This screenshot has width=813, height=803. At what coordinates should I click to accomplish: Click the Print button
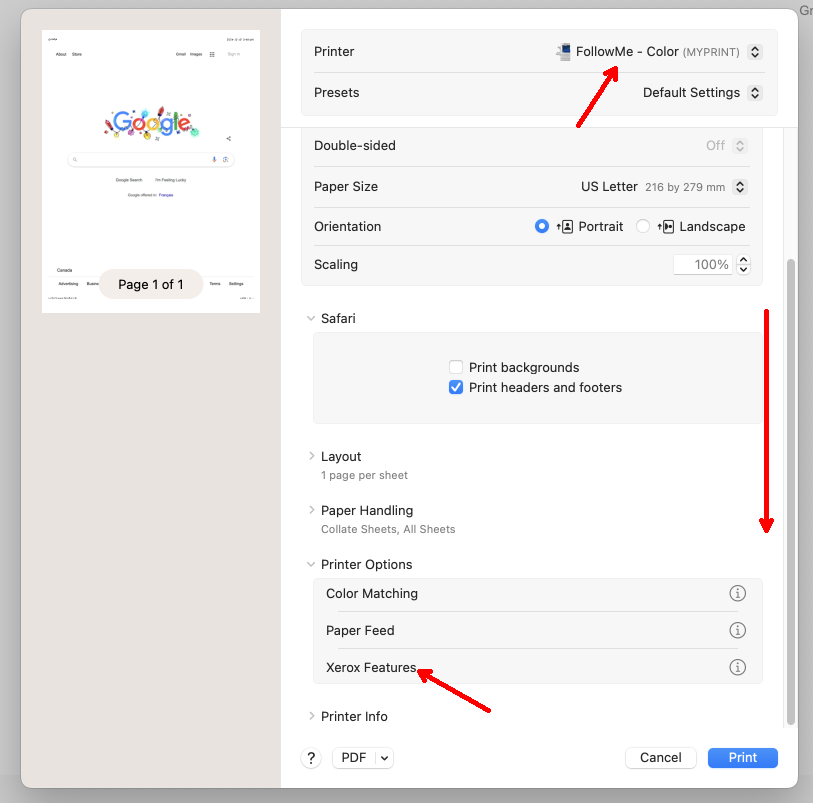742,758
